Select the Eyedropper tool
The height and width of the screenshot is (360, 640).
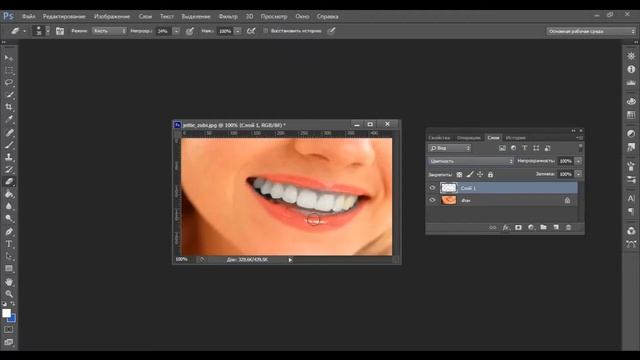(x=9, y=120)
